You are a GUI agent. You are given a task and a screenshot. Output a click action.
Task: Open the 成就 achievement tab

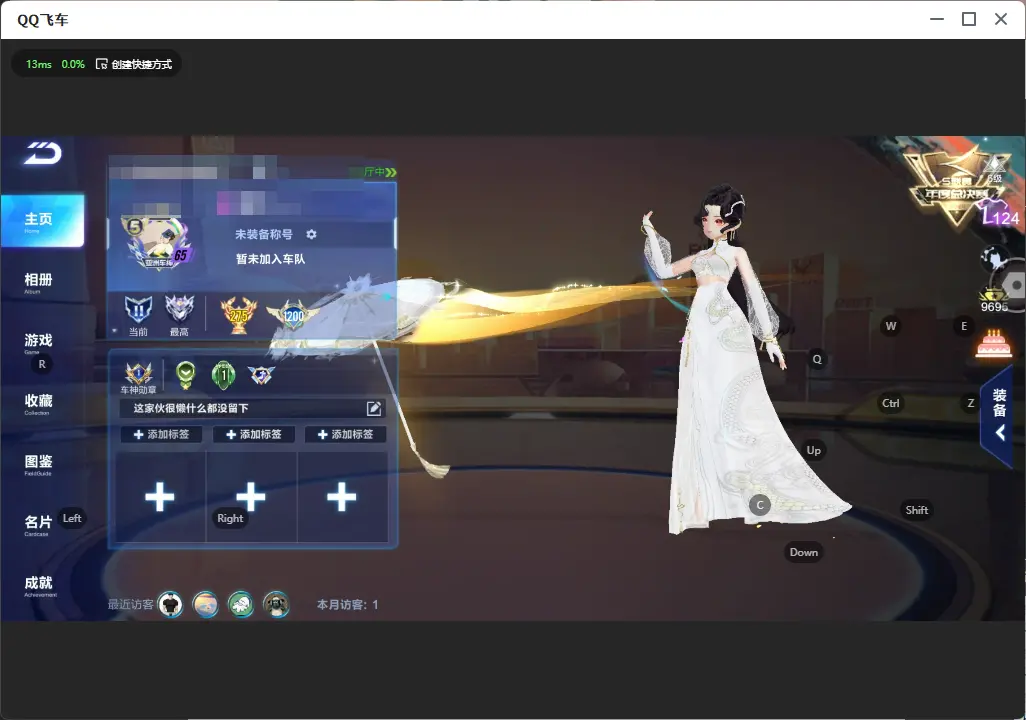pos(38,585)
